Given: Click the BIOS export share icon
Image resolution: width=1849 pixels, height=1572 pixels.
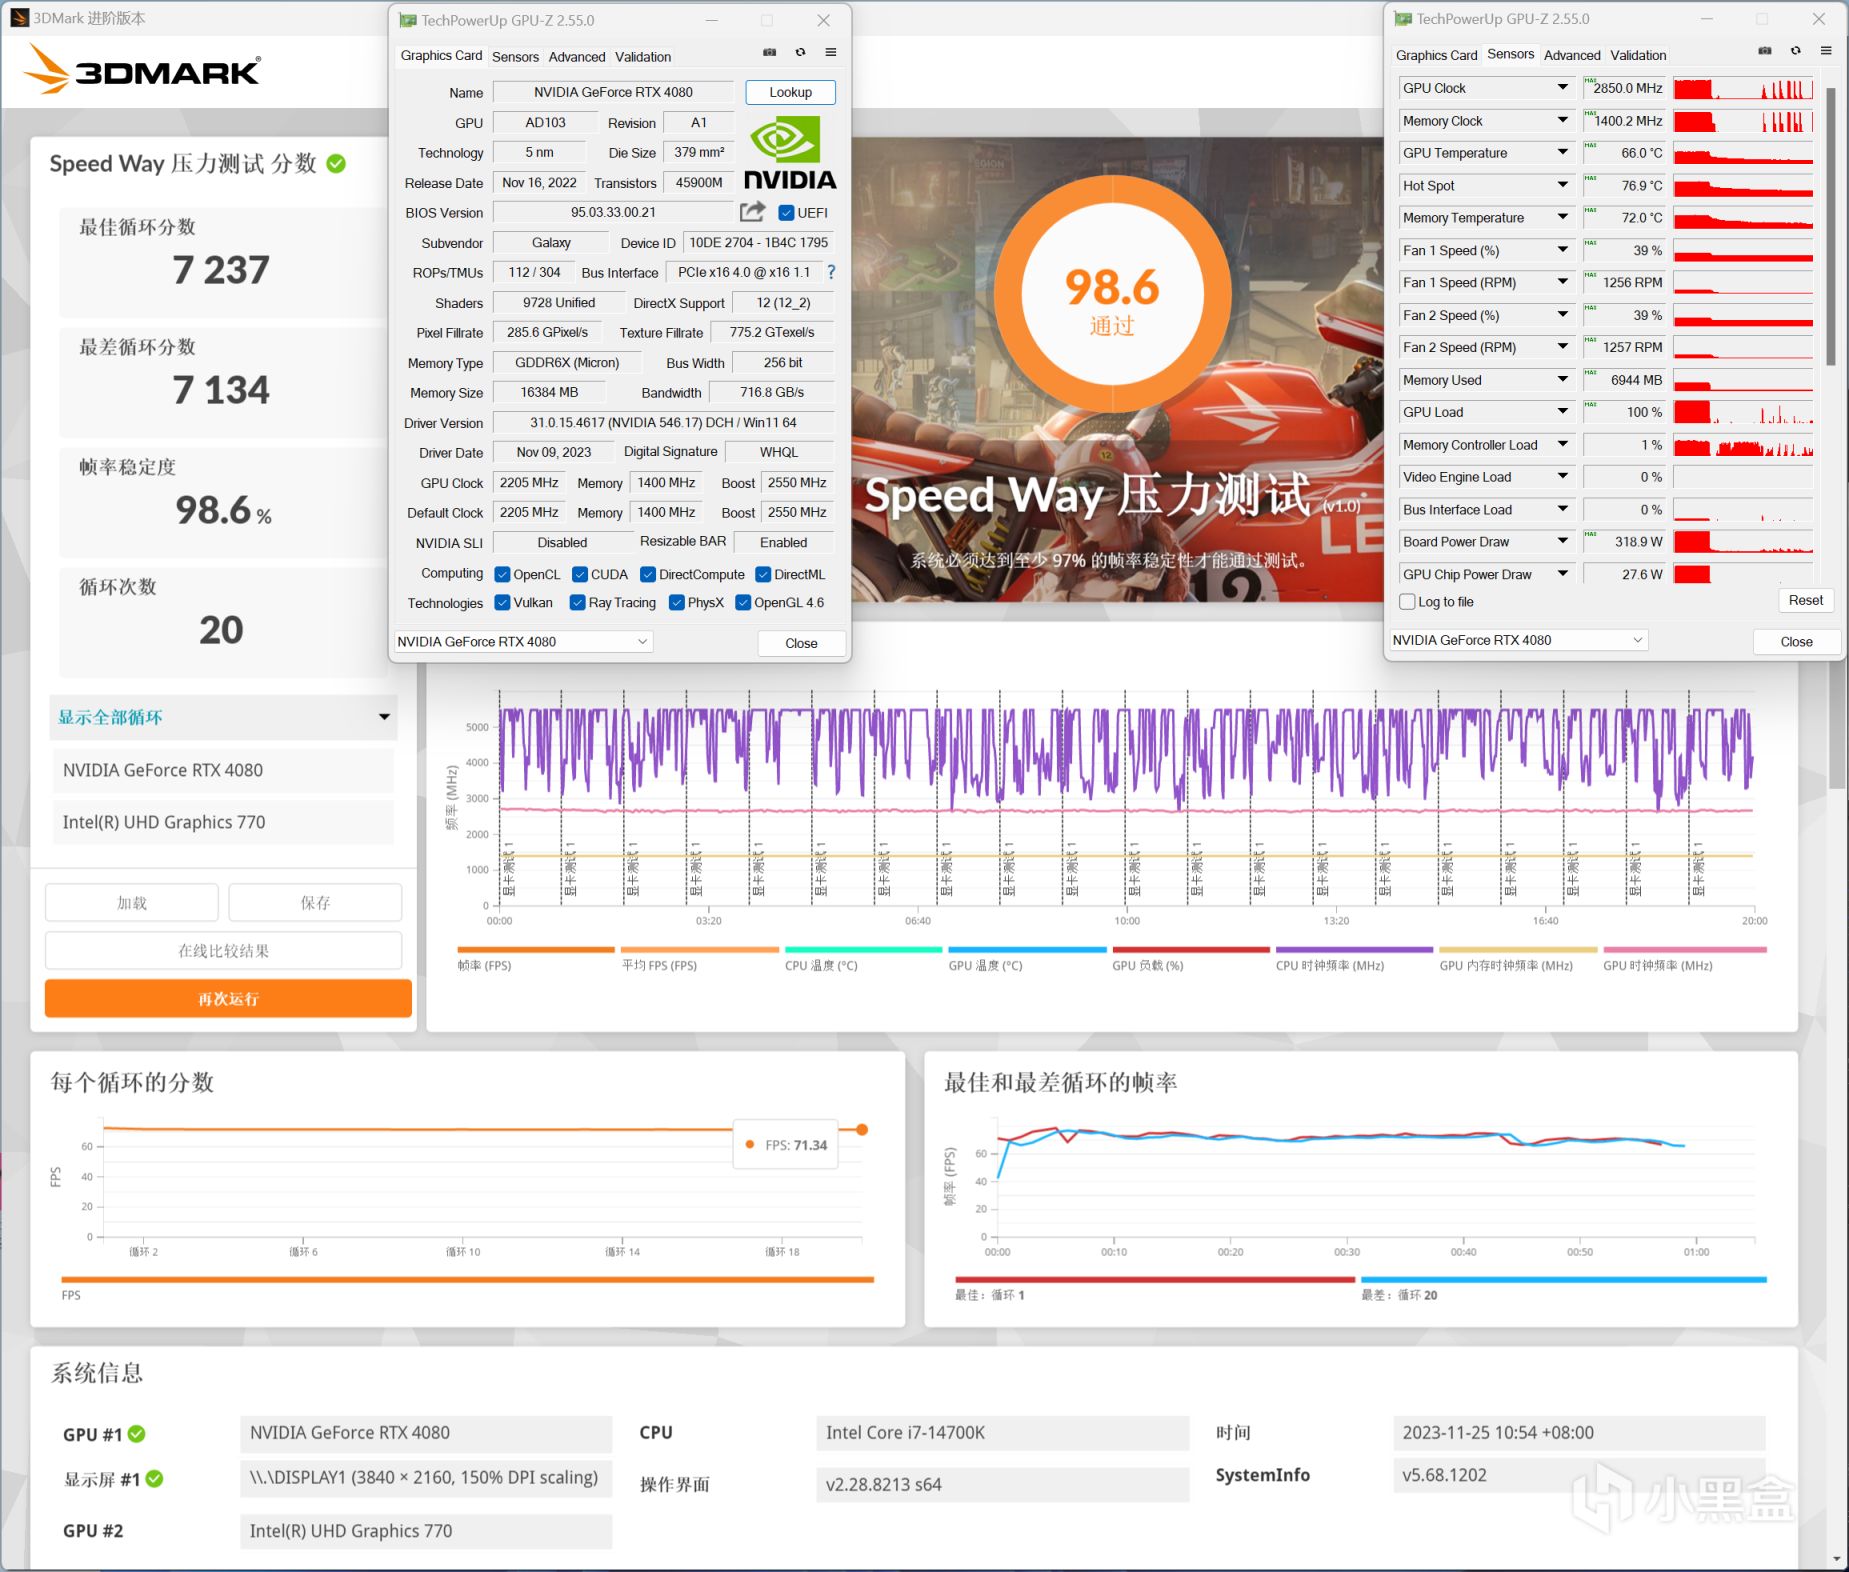Looking at the screenshot, I should 752,212.
